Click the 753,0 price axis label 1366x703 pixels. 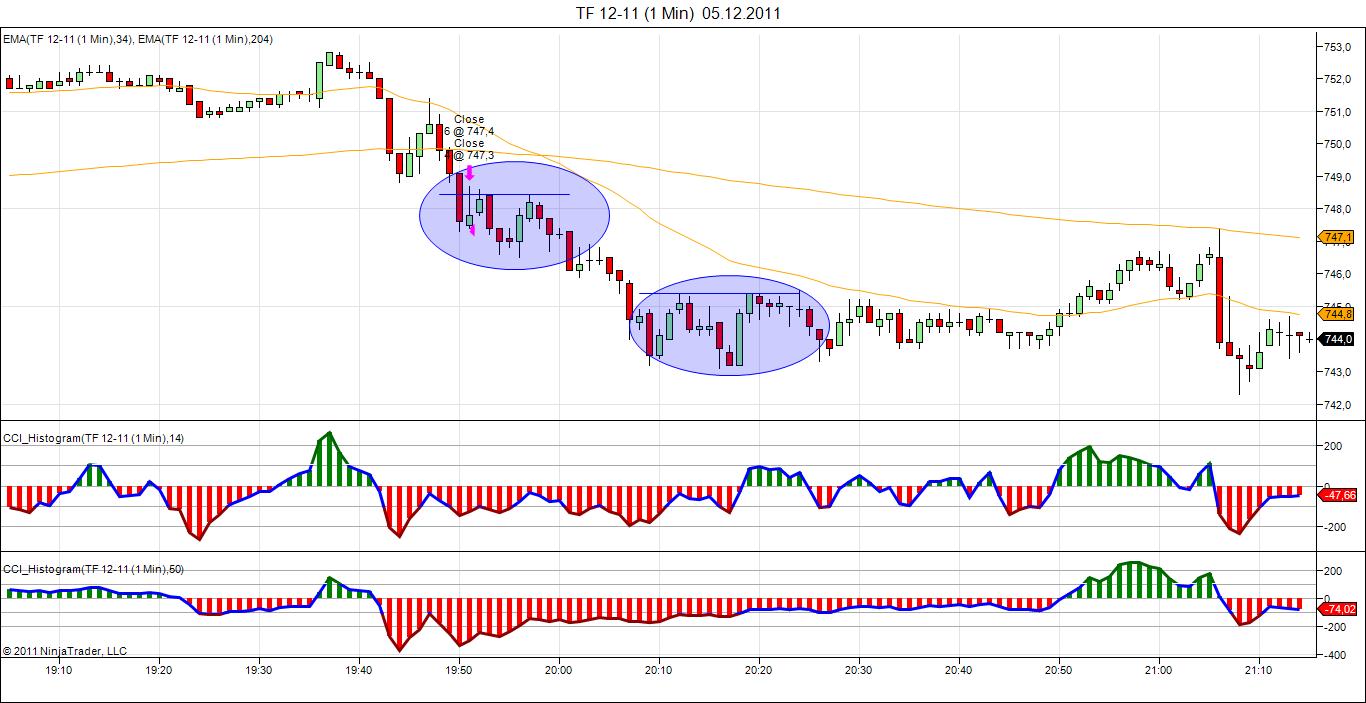point(1338,47)
